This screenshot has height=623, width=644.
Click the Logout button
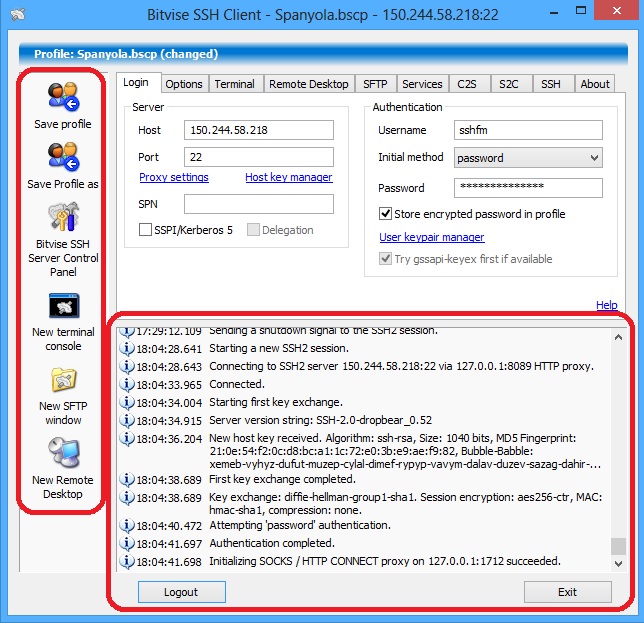pyautogui.click(x=182, y=592)
